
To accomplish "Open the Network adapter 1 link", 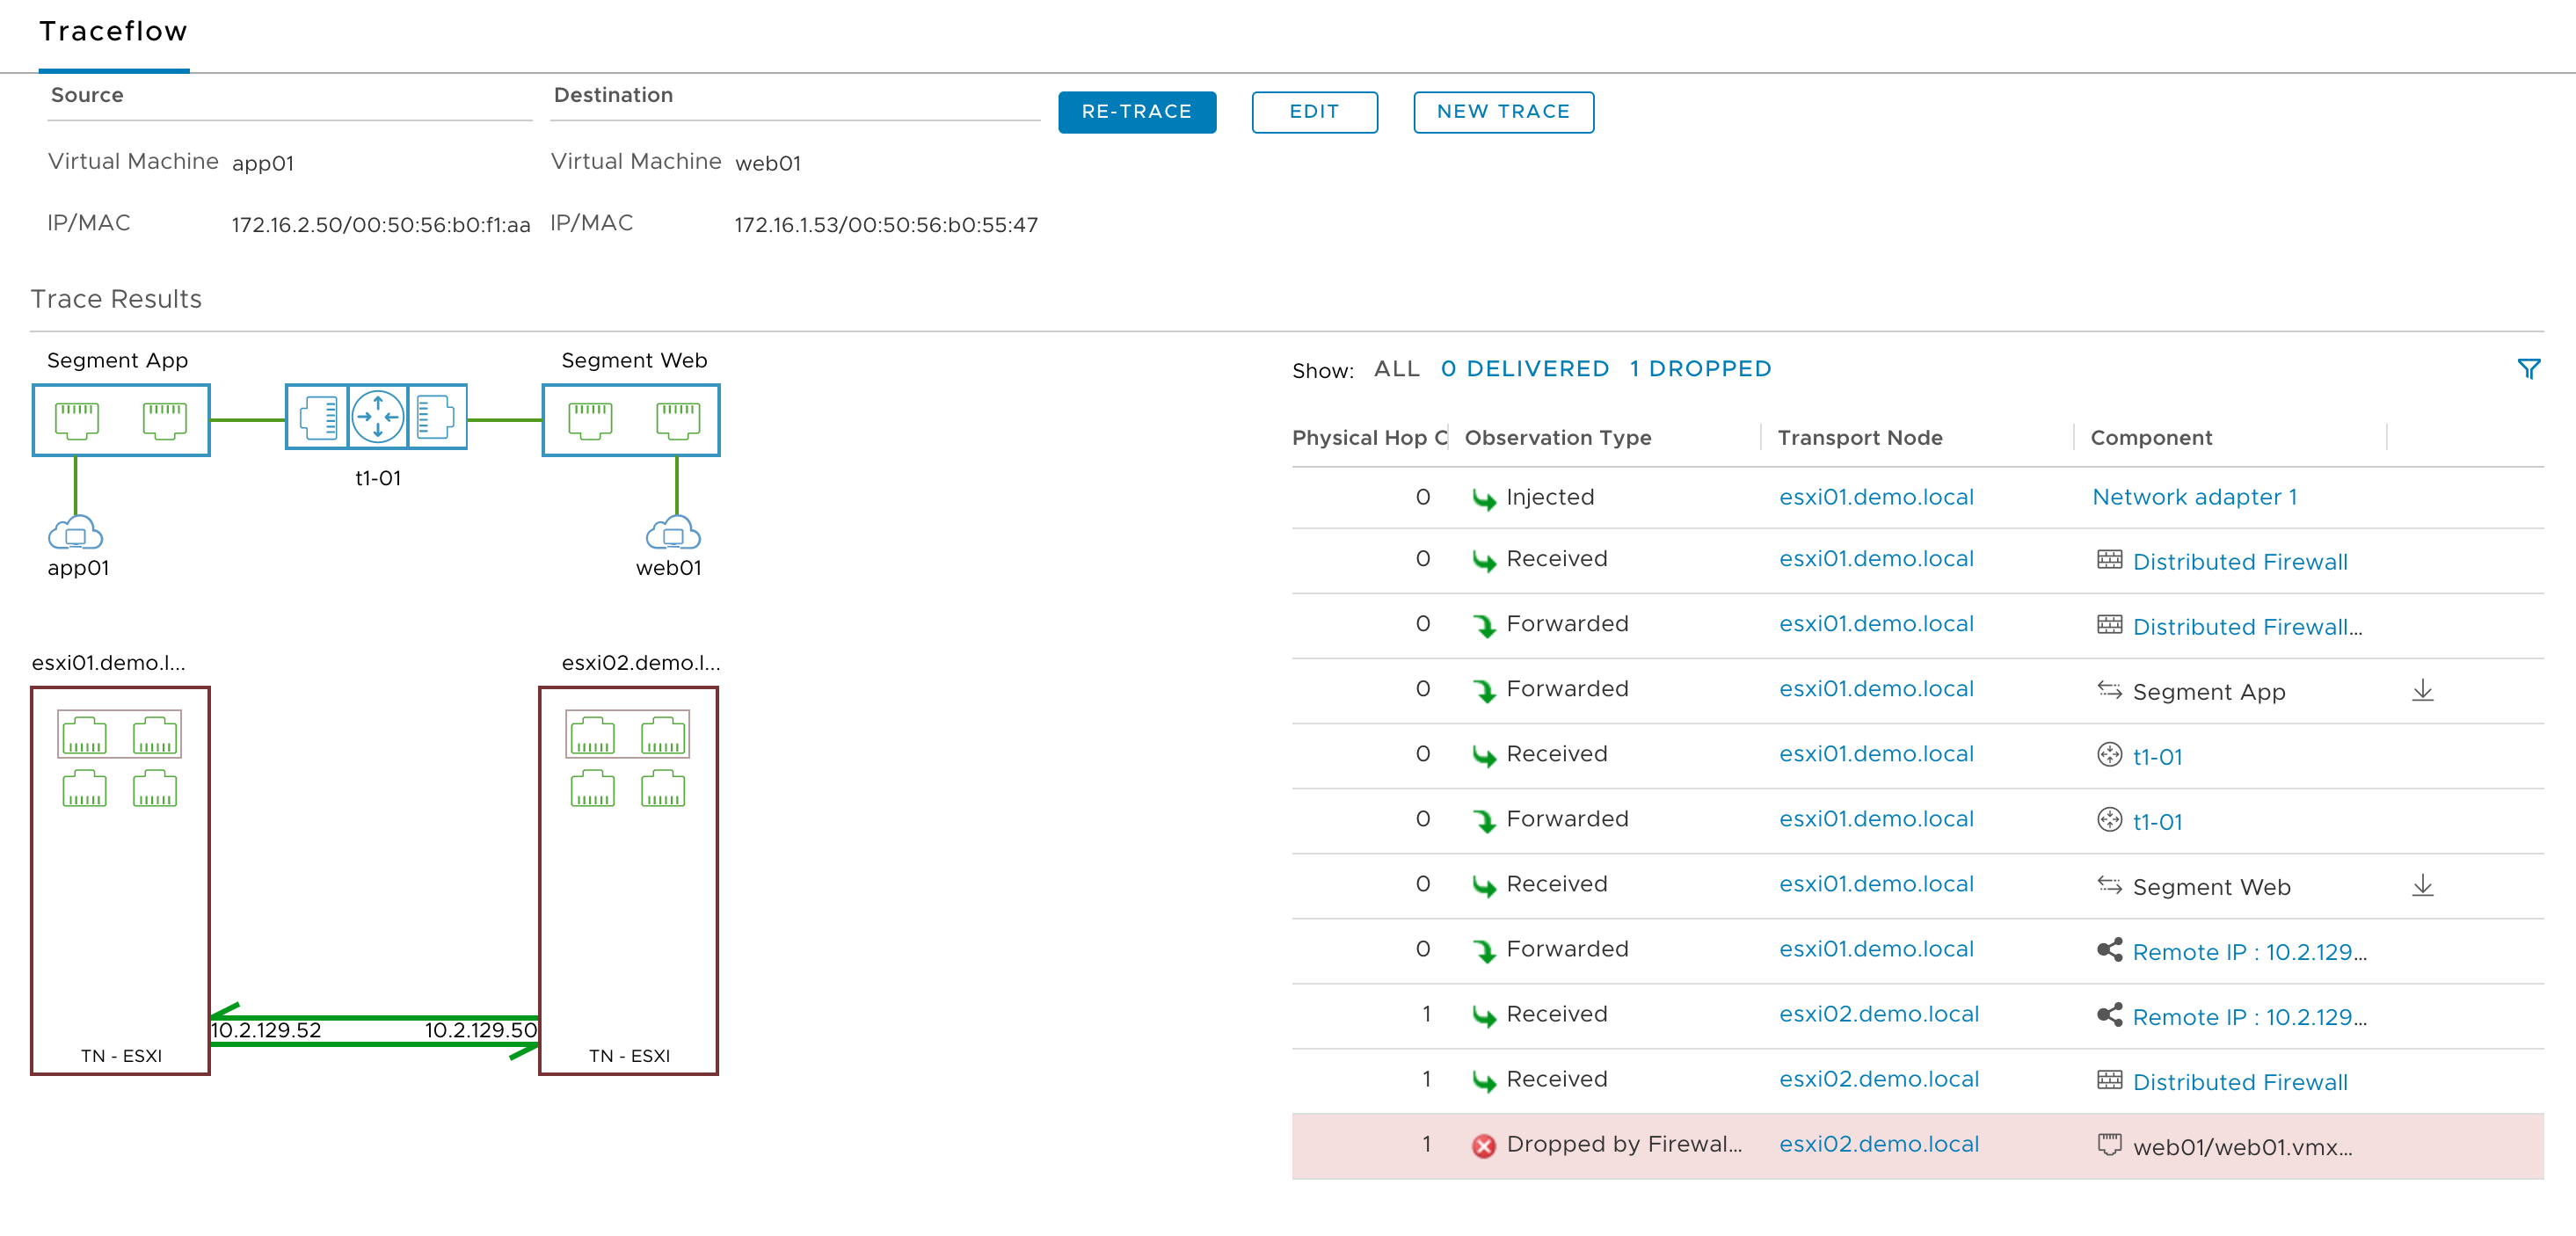I will pos(2194,497).
